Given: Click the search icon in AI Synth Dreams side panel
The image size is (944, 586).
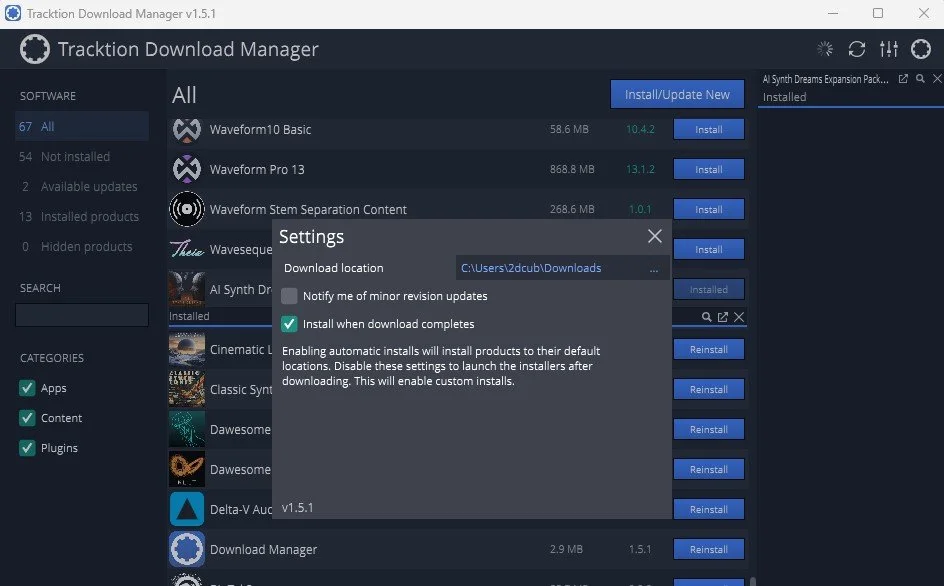Looking at the screenshot, I should pos(920,79).
